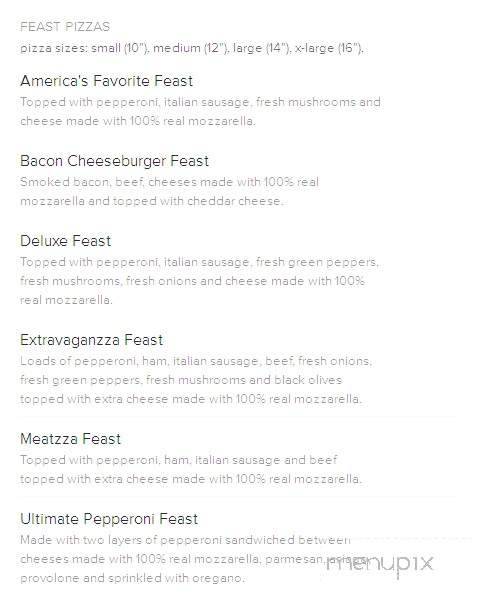The width and height of the screenshot is (500, 604).
Task: Click the Extravaganzza loads of pepperoni description
Action: coord(196,380)
